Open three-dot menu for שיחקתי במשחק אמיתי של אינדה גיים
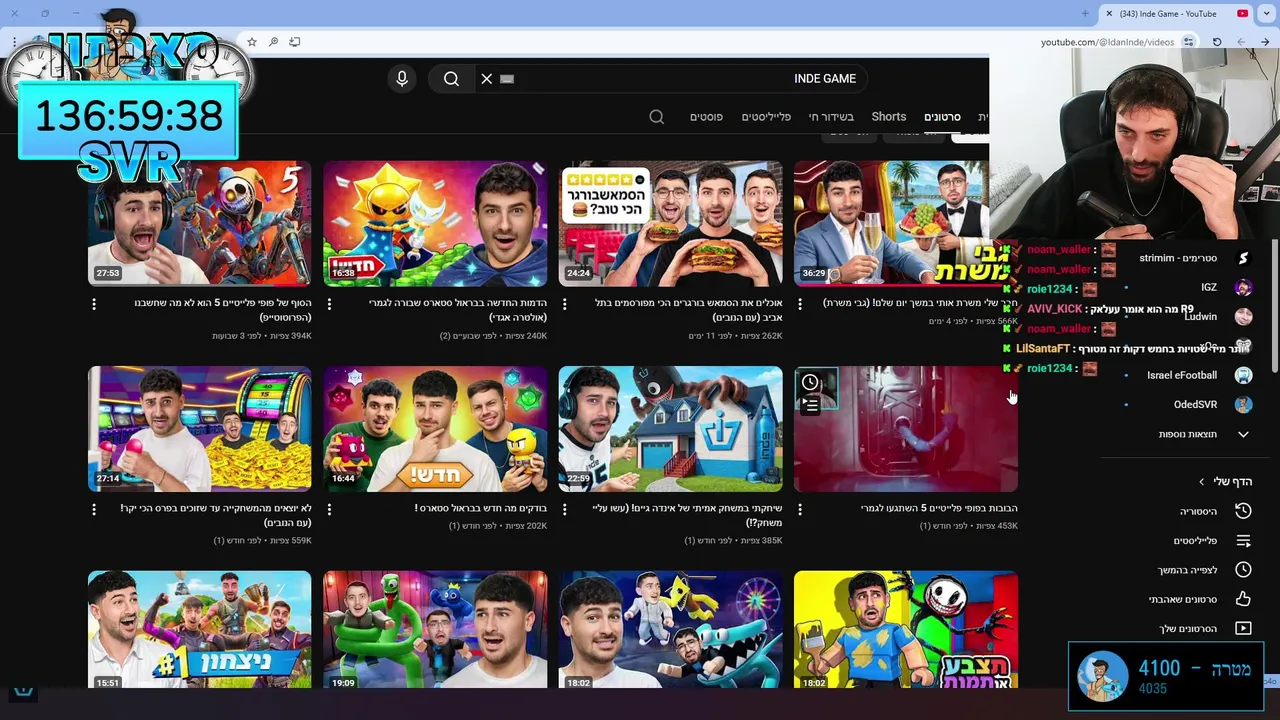1280x720 pixels. coord(565,509)
